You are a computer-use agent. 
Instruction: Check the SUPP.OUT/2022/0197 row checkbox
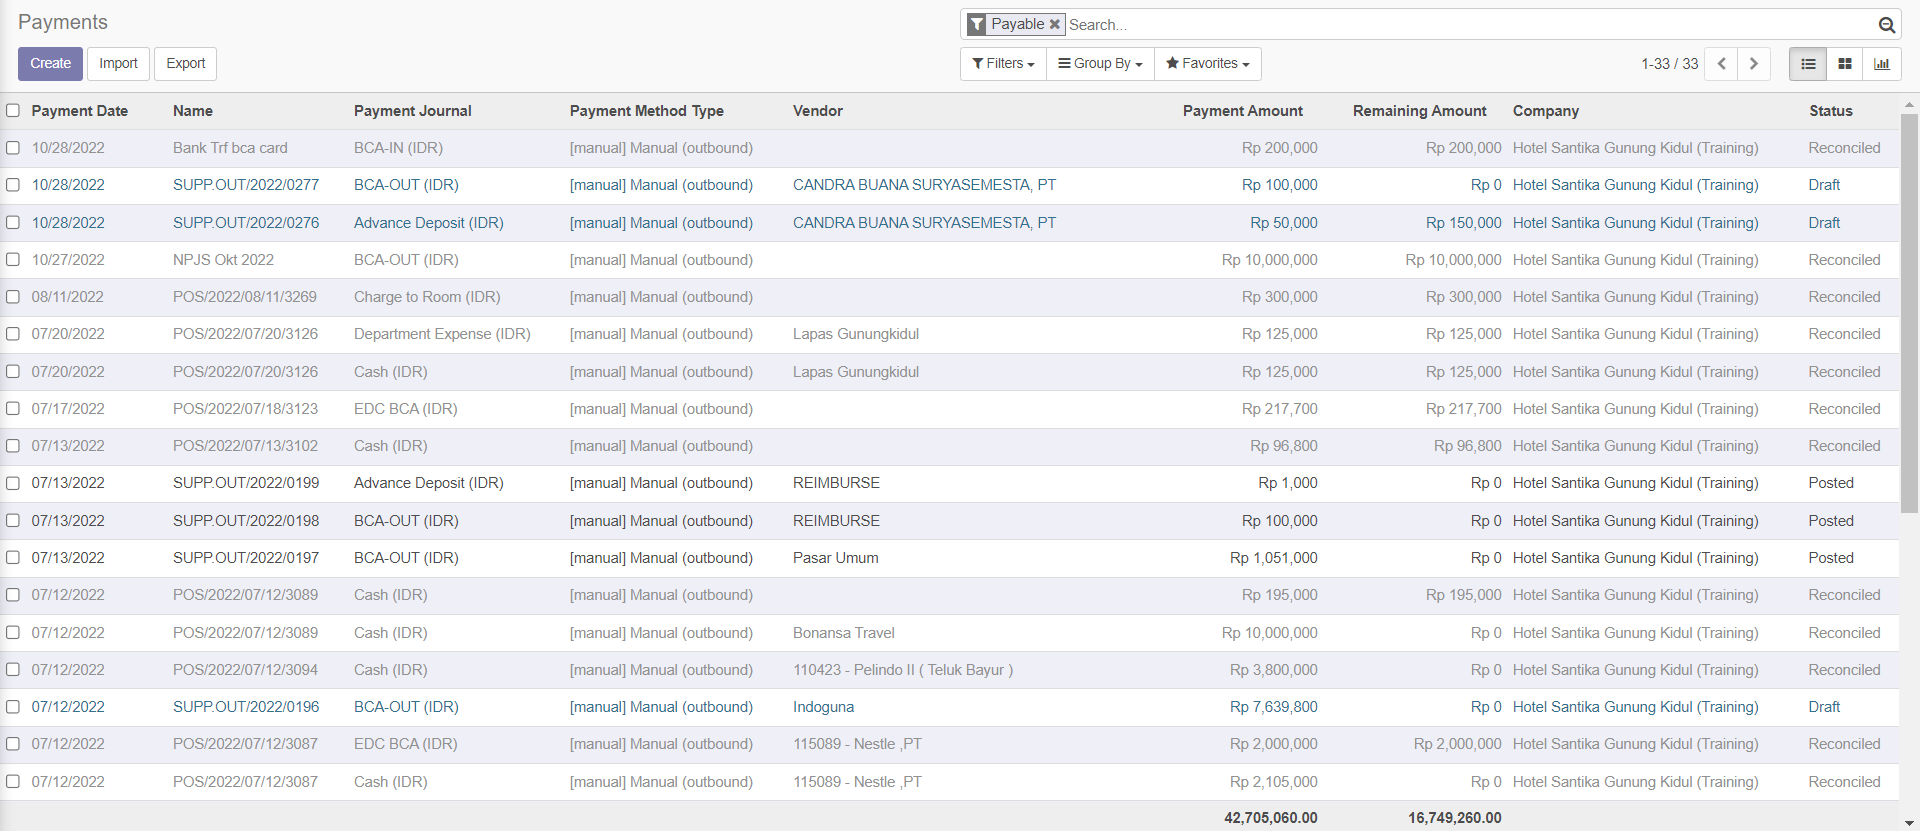(x=13, y=558)
